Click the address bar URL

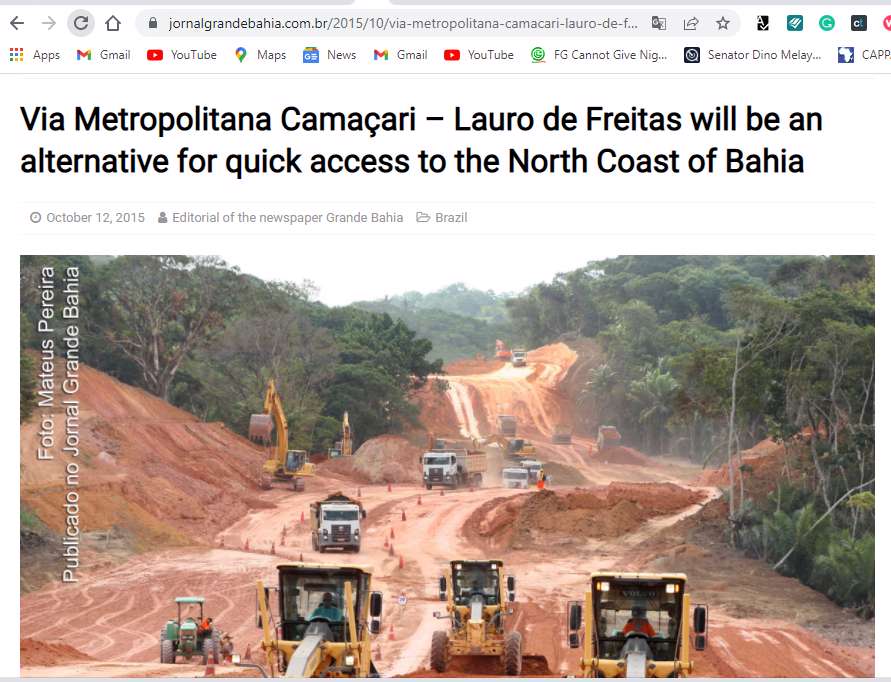[403, 23]
